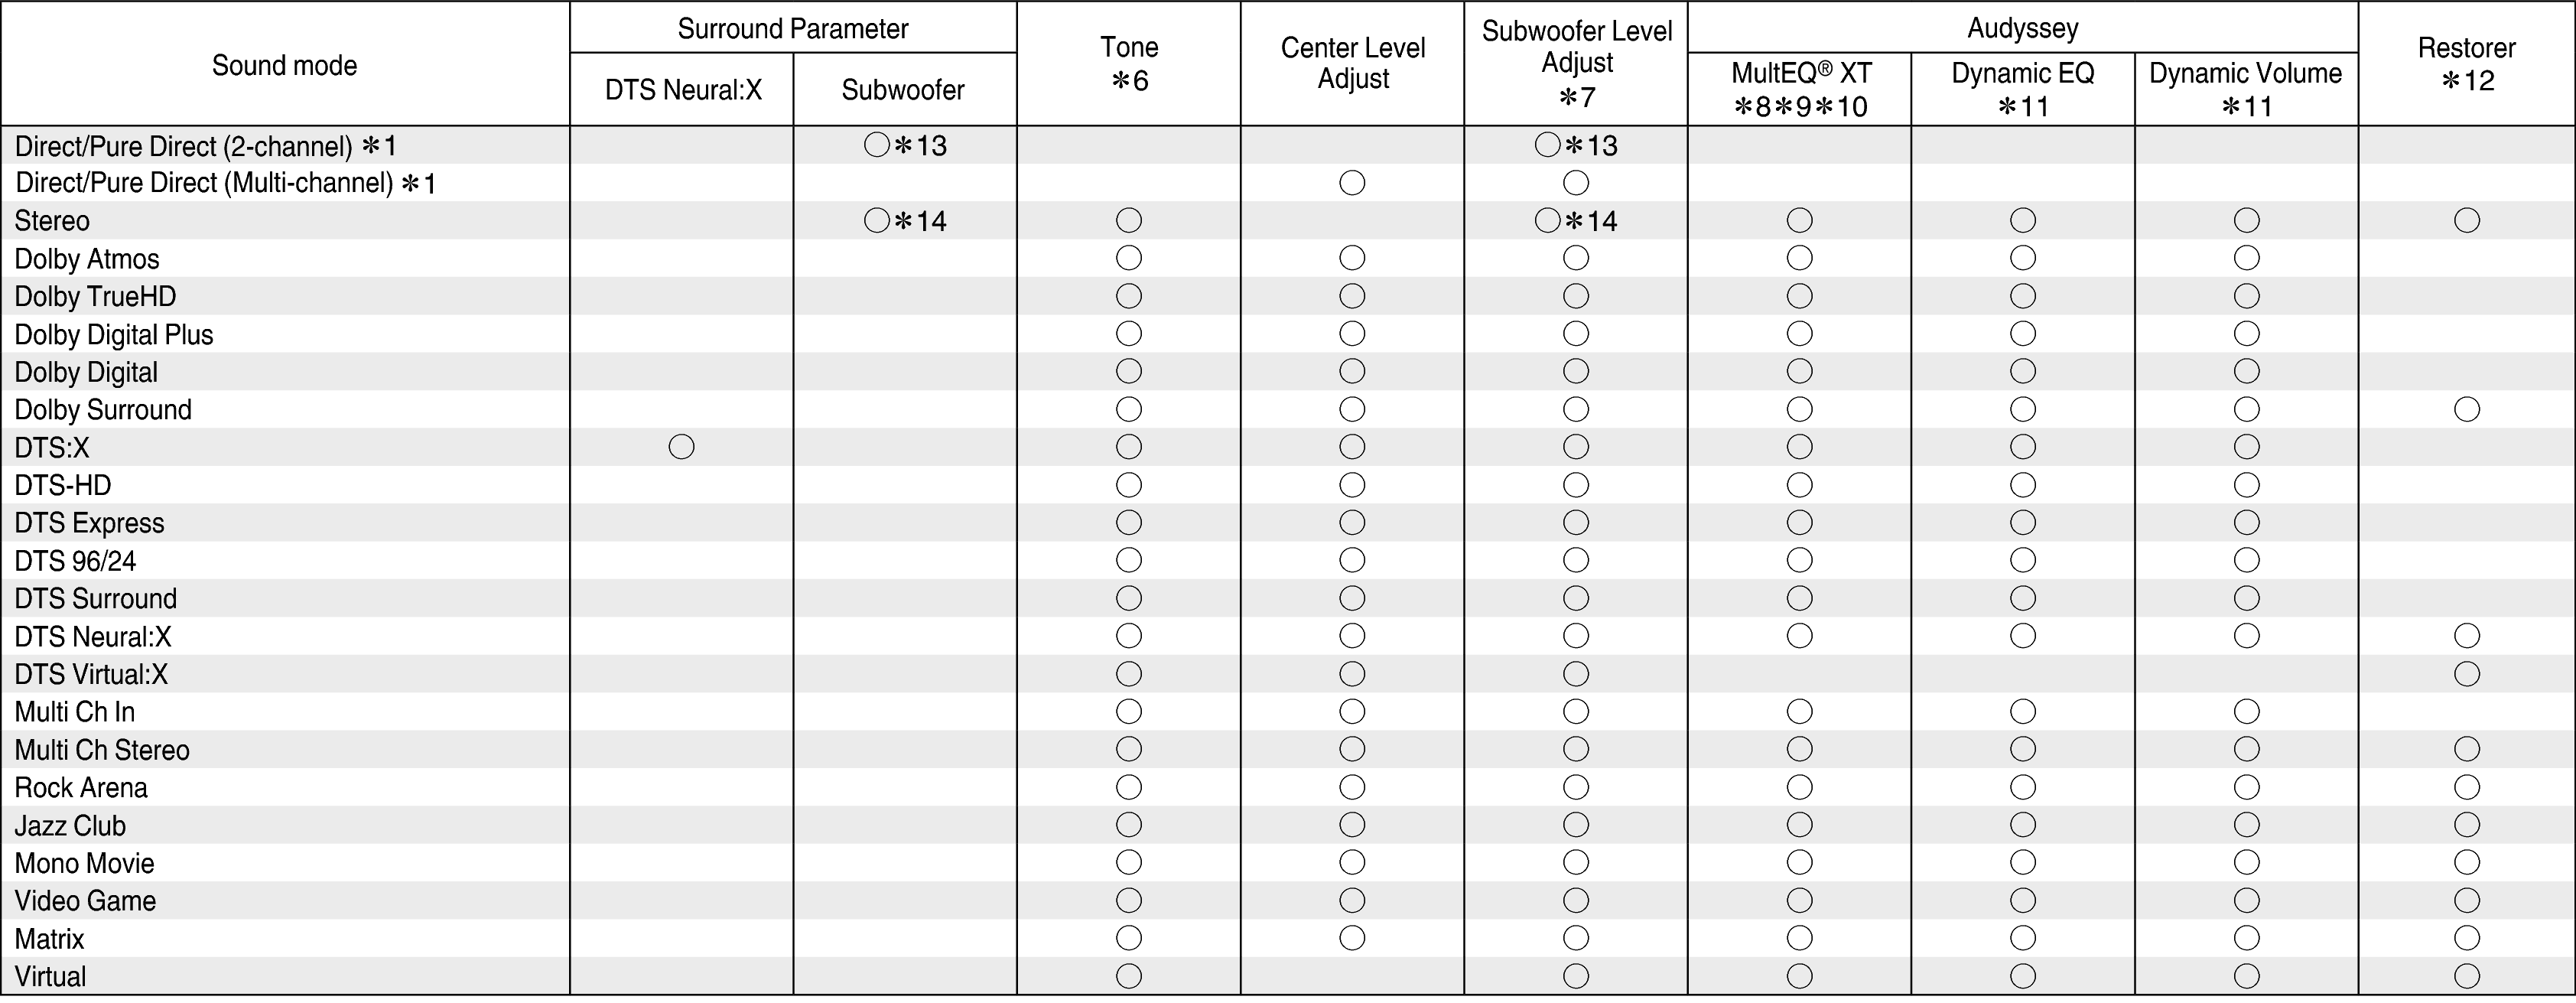Click the "Dynamic EQ" column header

[x=2022, y=74]
